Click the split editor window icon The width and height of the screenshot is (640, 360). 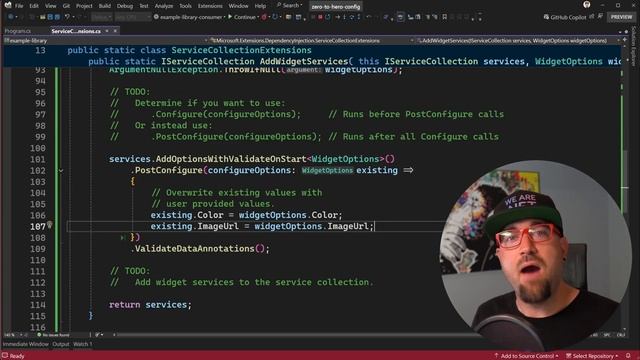click(624, 40)
